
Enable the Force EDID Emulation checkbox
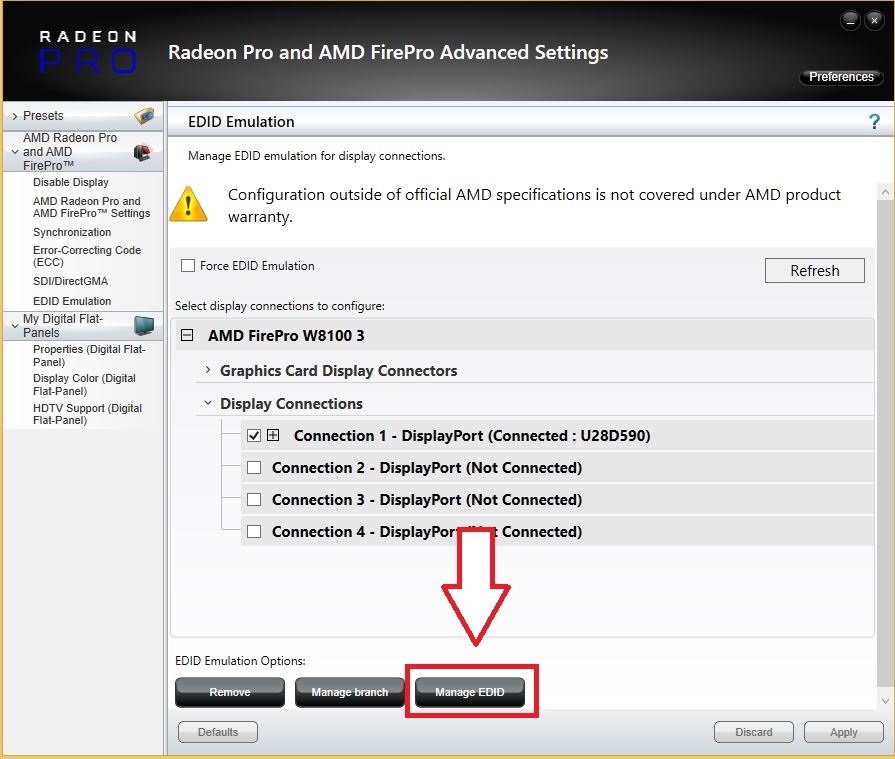click(x=188, y=265)
